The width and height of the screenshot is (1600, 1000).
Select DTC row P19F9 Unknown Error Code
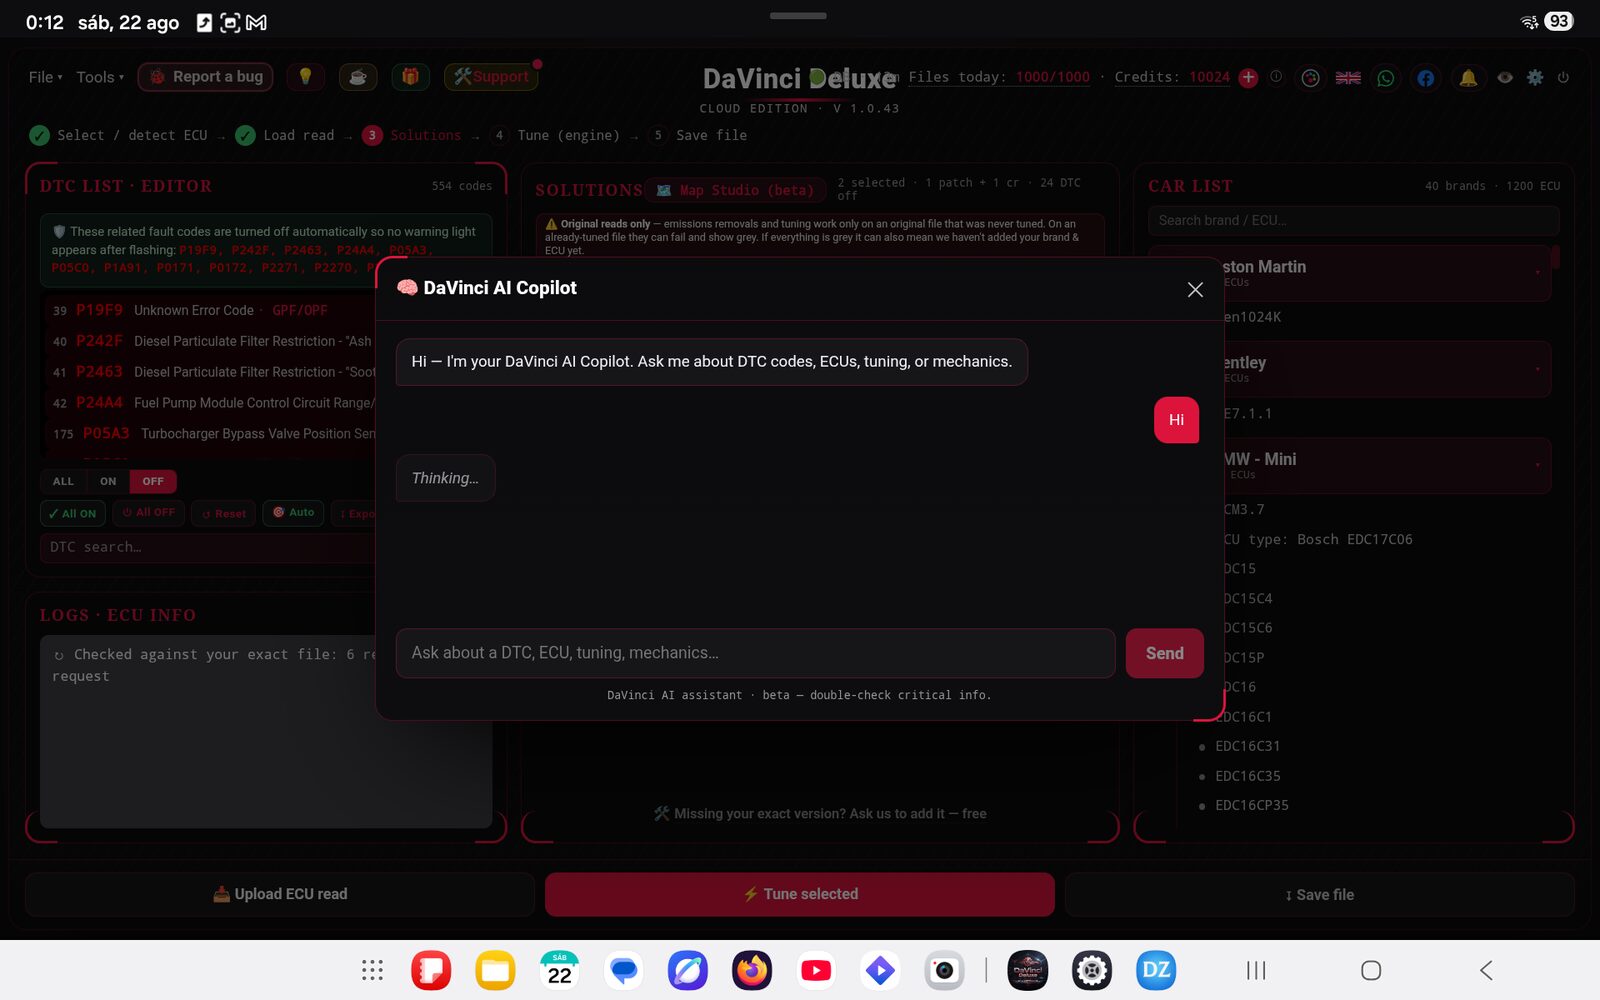(x=212, y=310)
